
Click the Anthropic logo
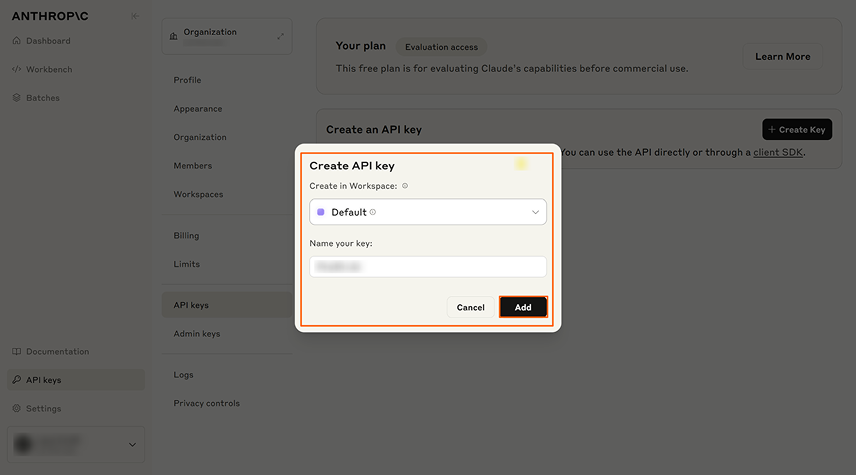tap(50, 16)
